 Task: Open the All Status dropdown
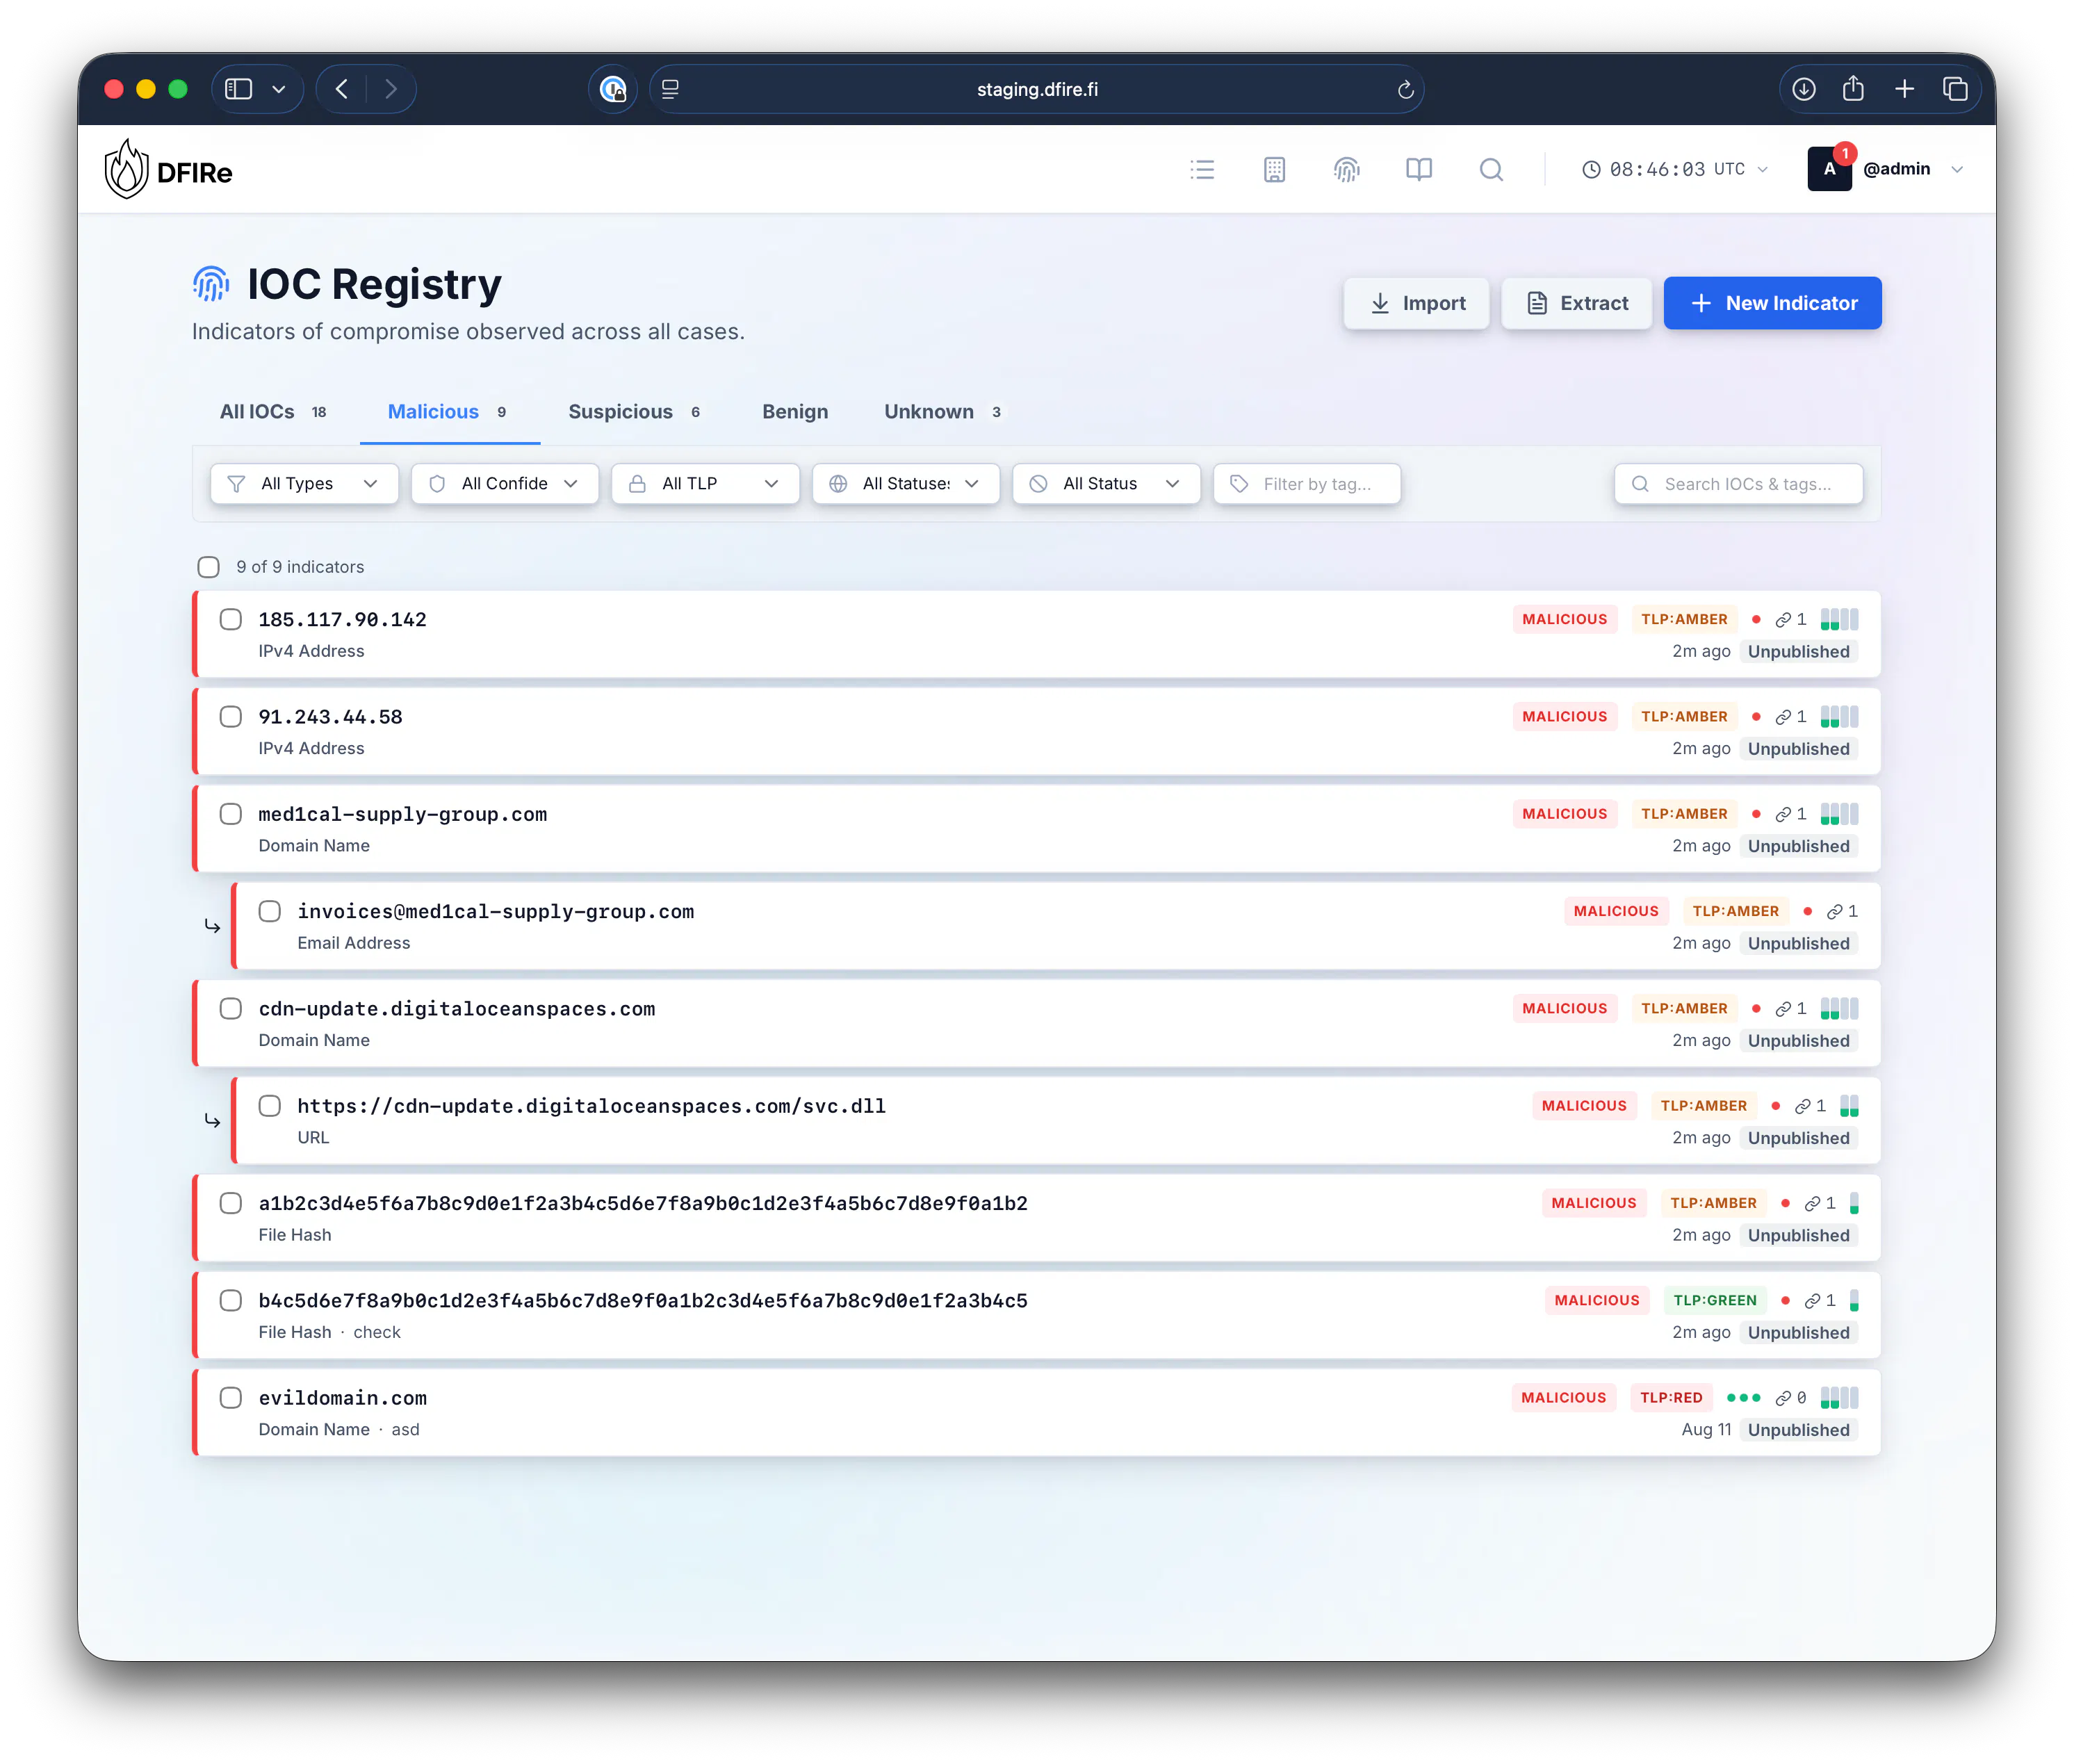click(1106, 484)
